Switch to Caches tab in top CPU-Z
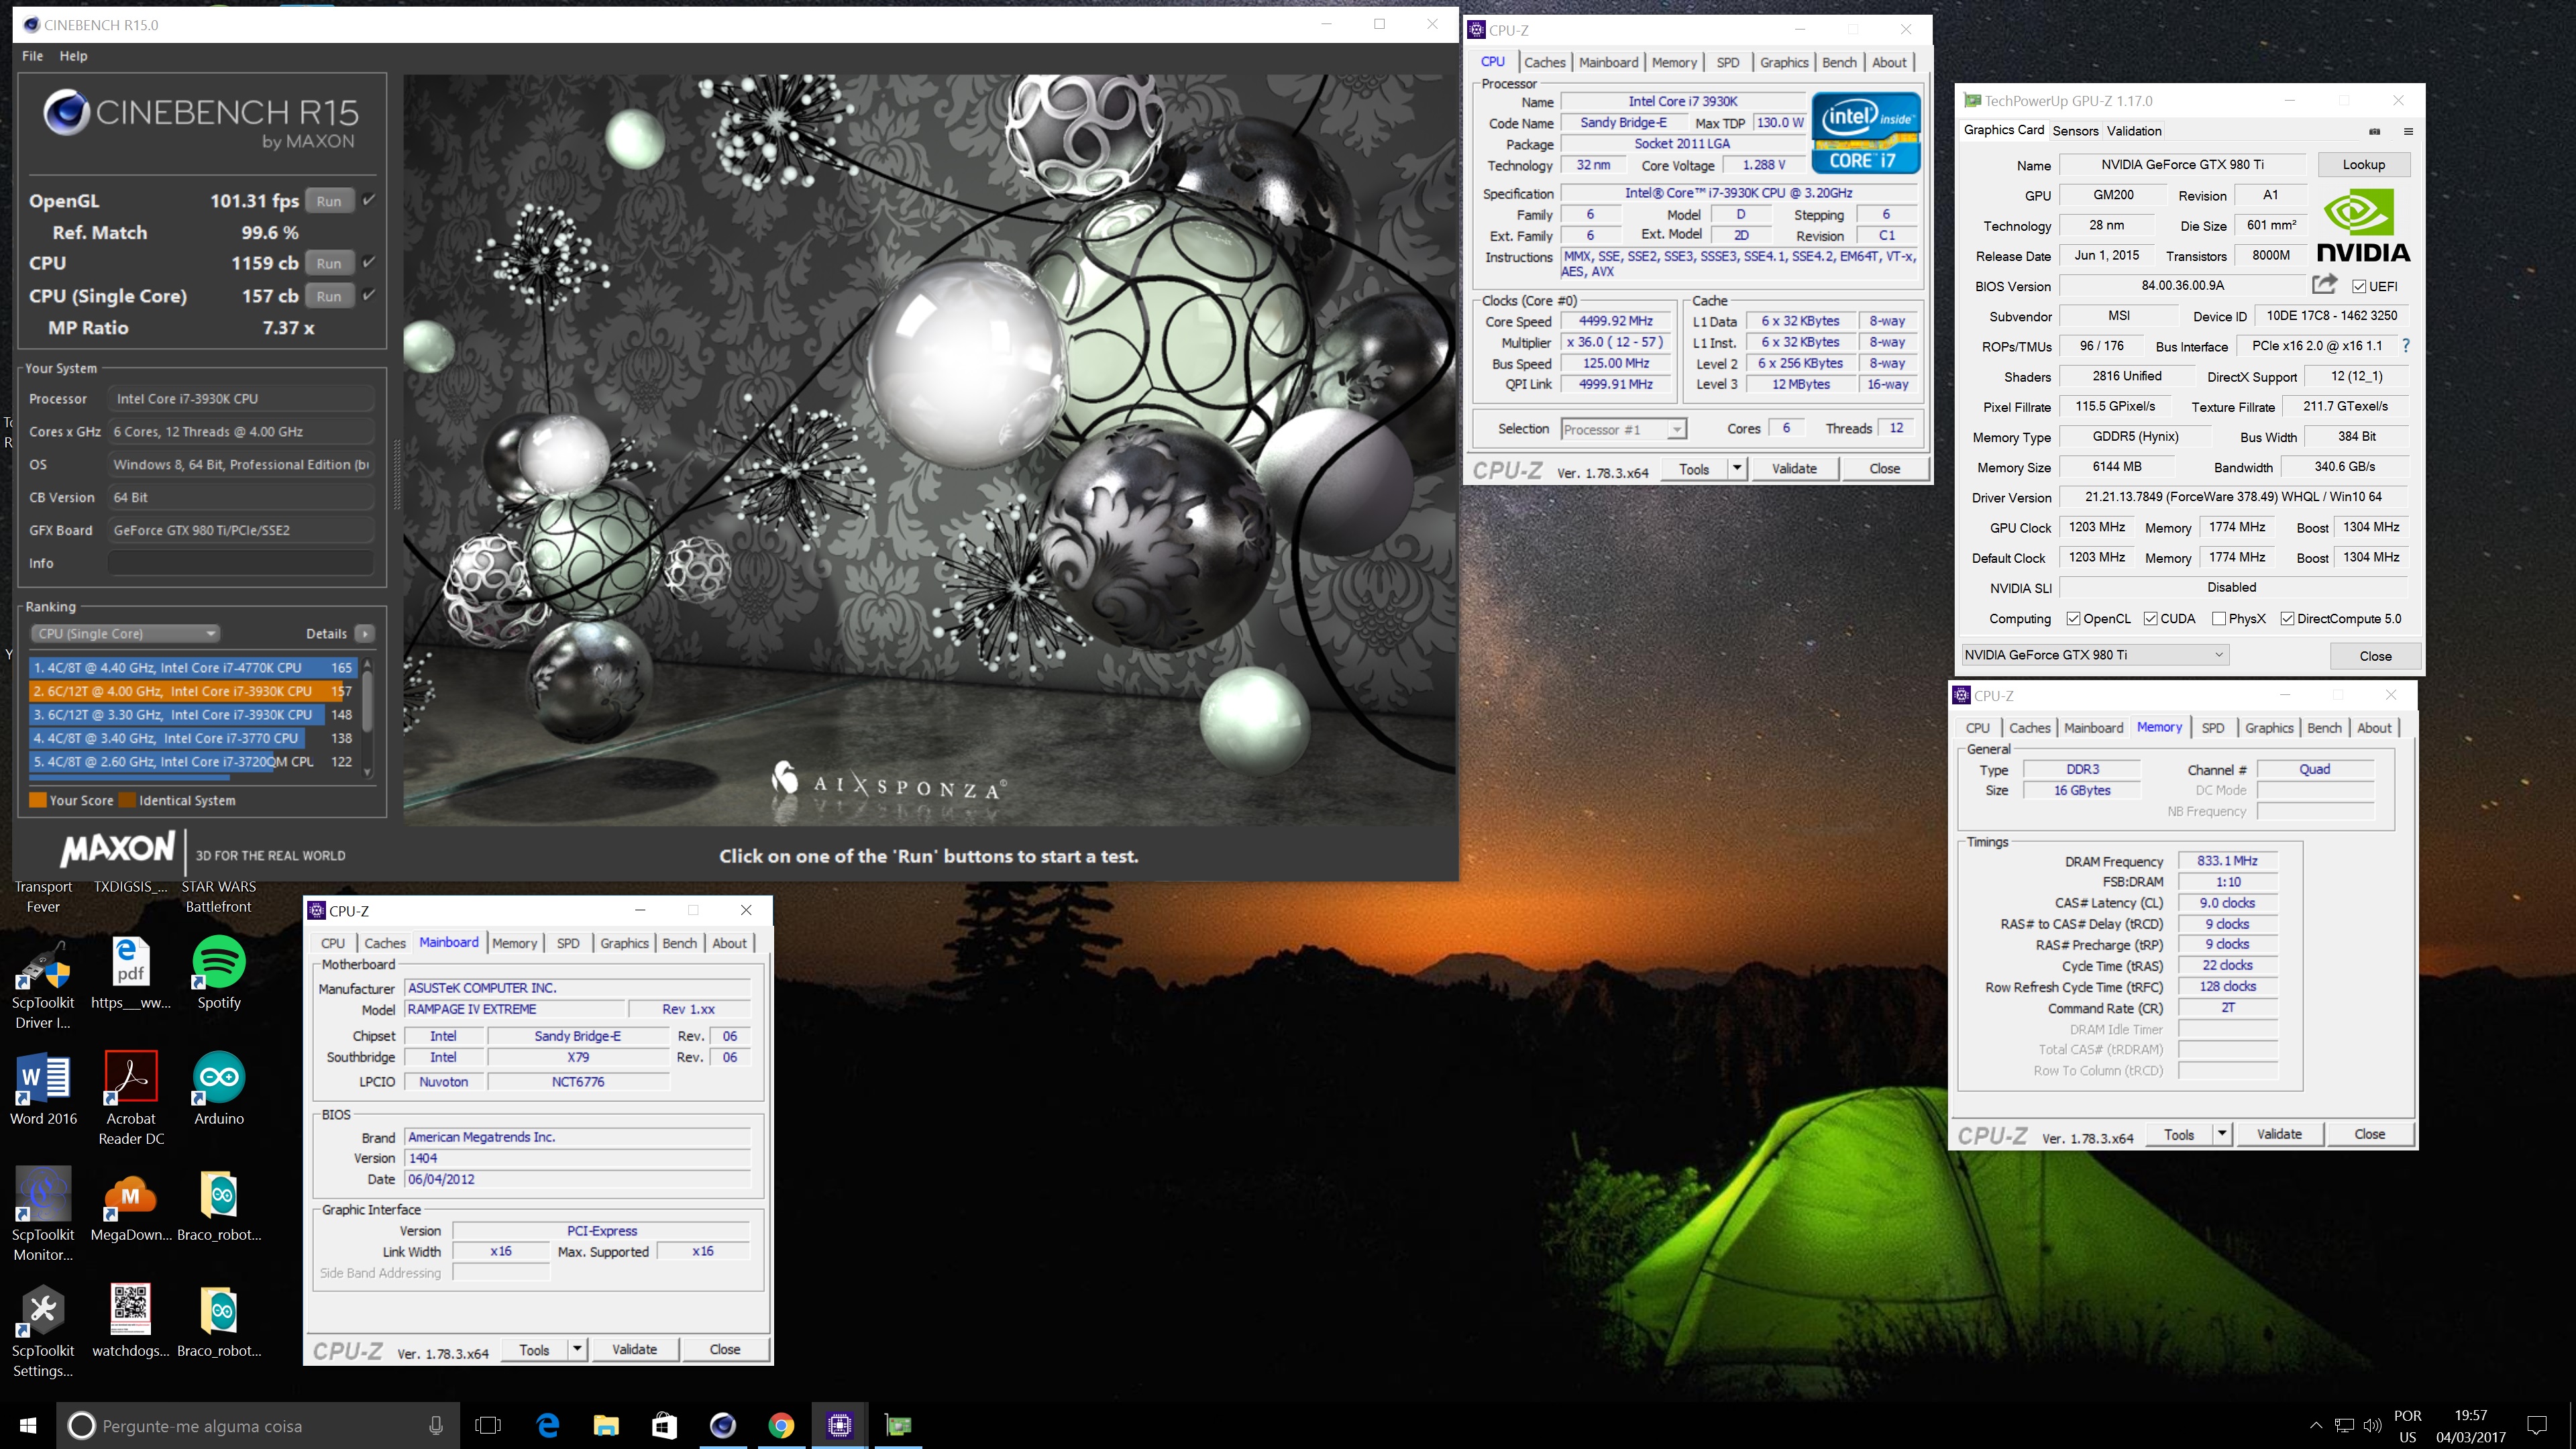2576x1449 pixels. pos(1544,62)
